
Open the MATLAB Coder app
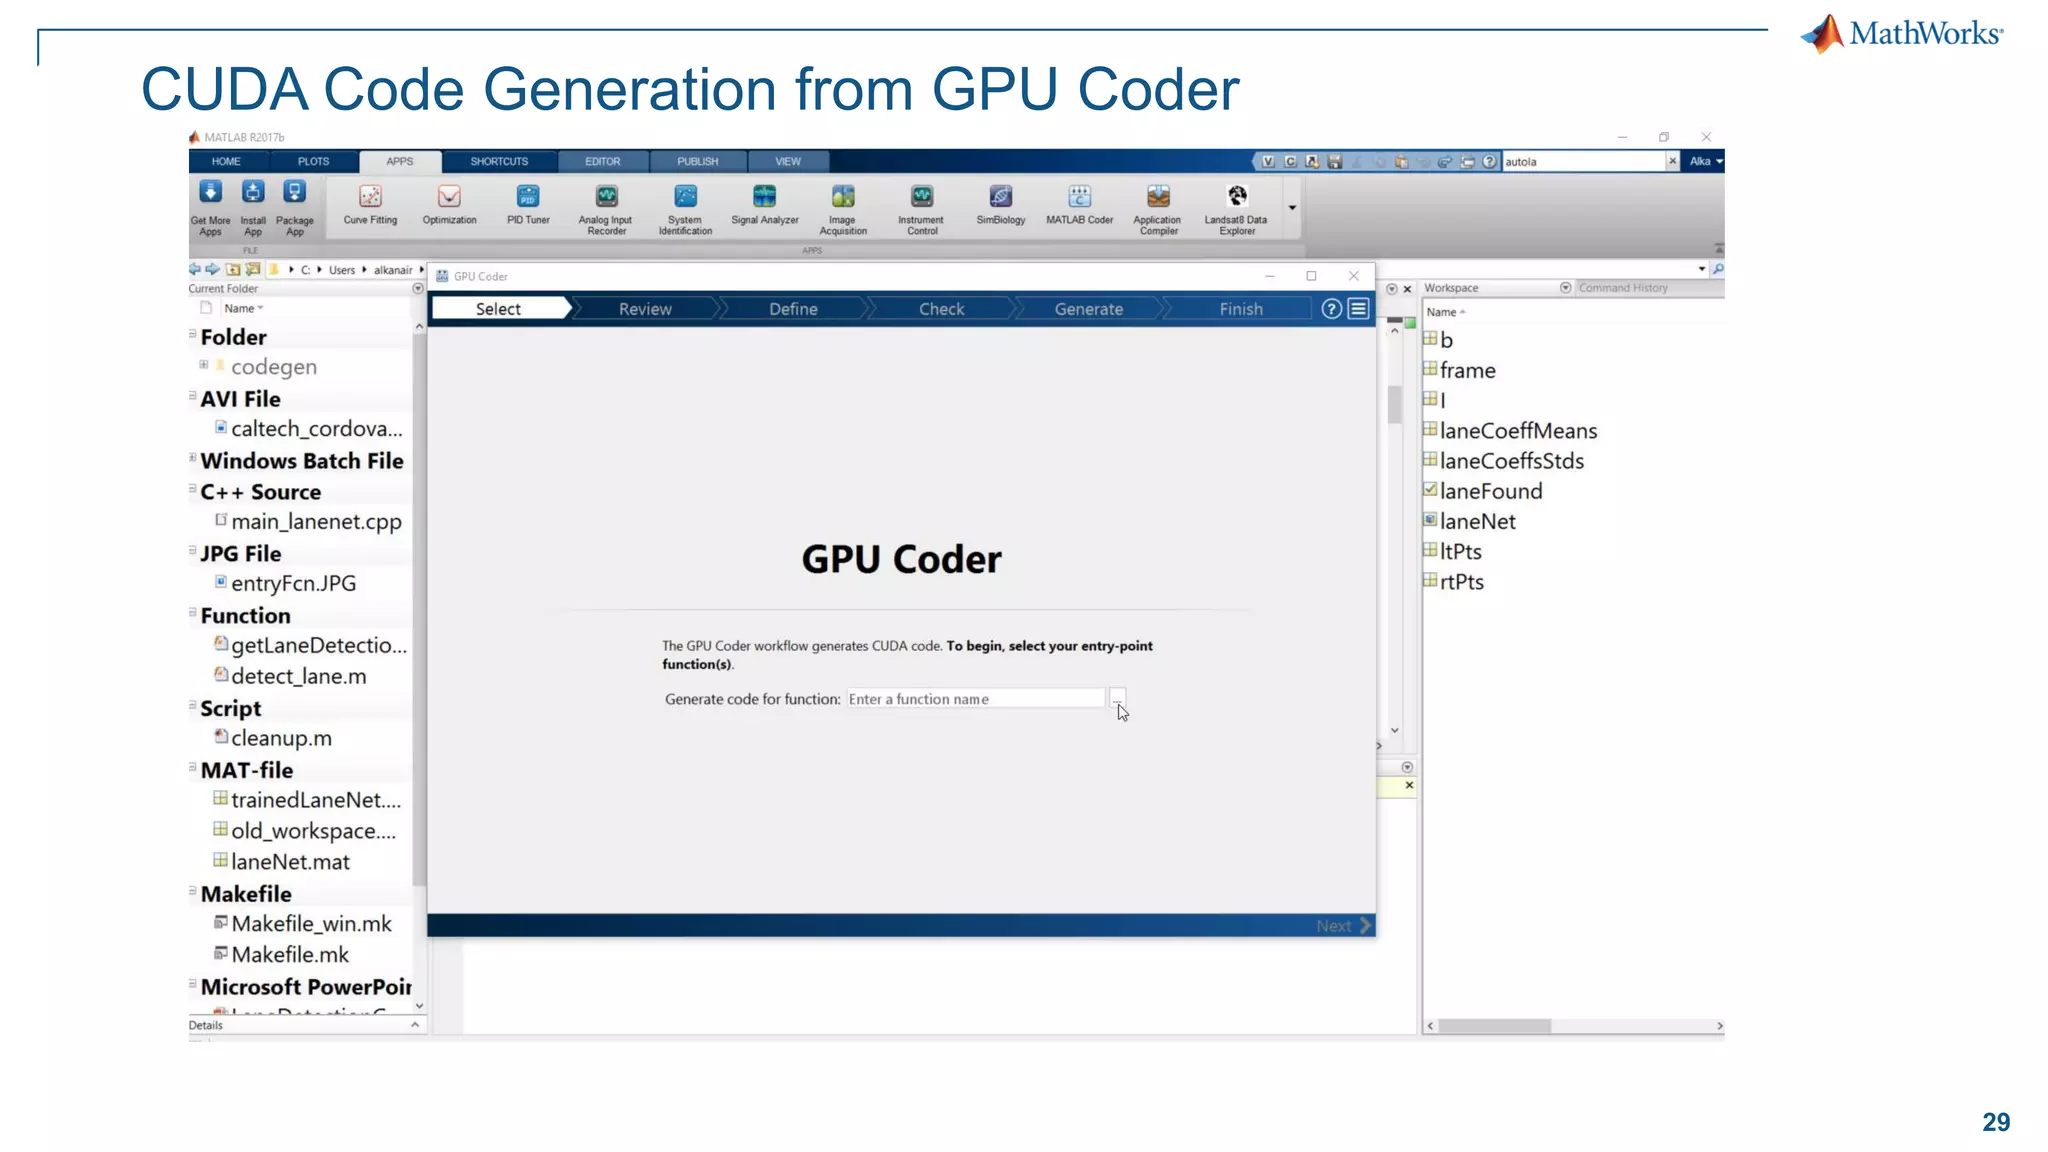pyautogui.click(x=1079, y=206)
